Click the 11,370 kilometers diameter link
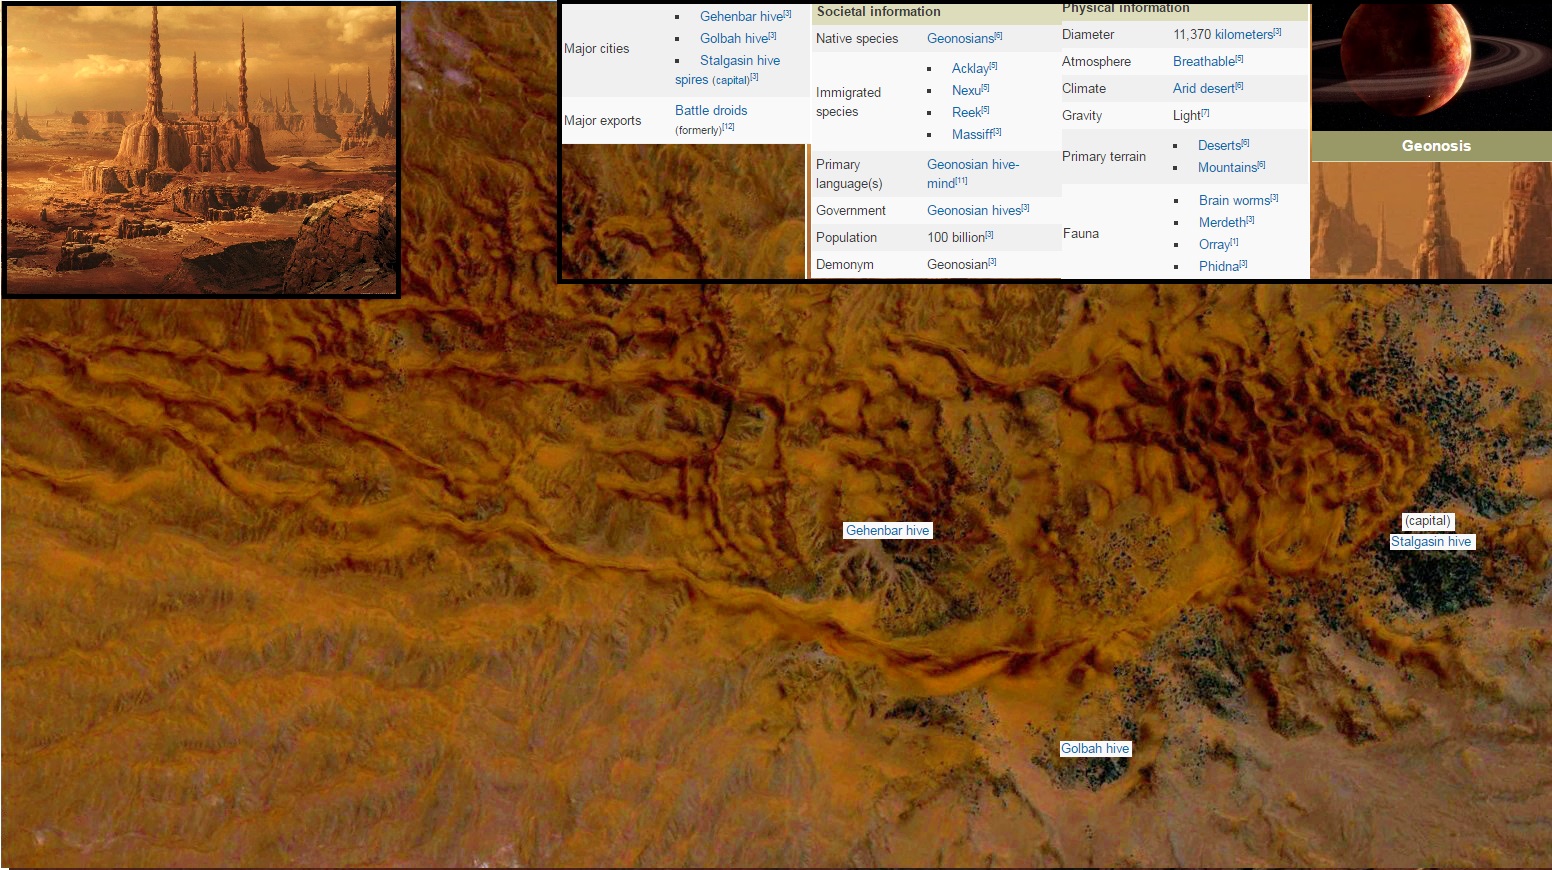1552x870 pixels. tap(1222, 35)
